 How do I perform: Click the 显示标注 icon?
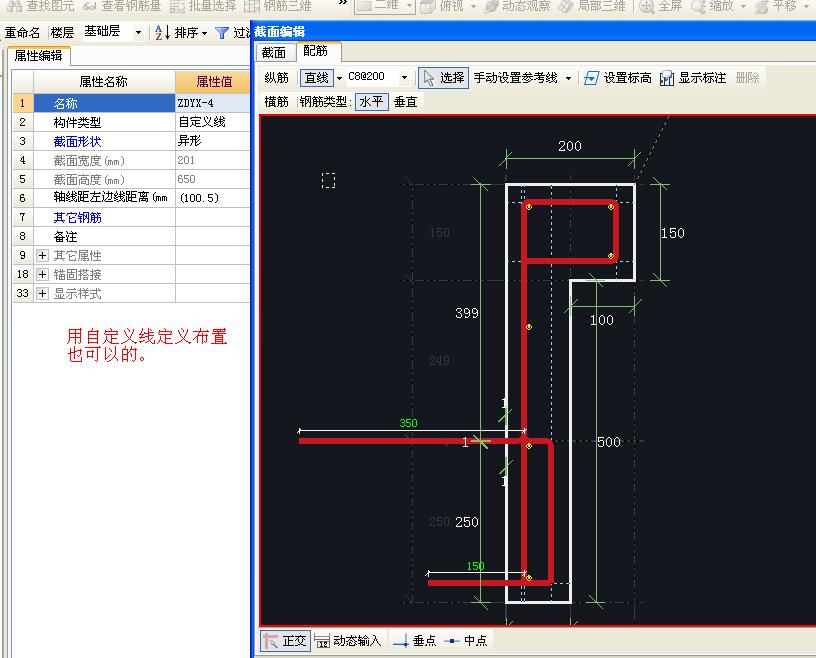point(667,78)
